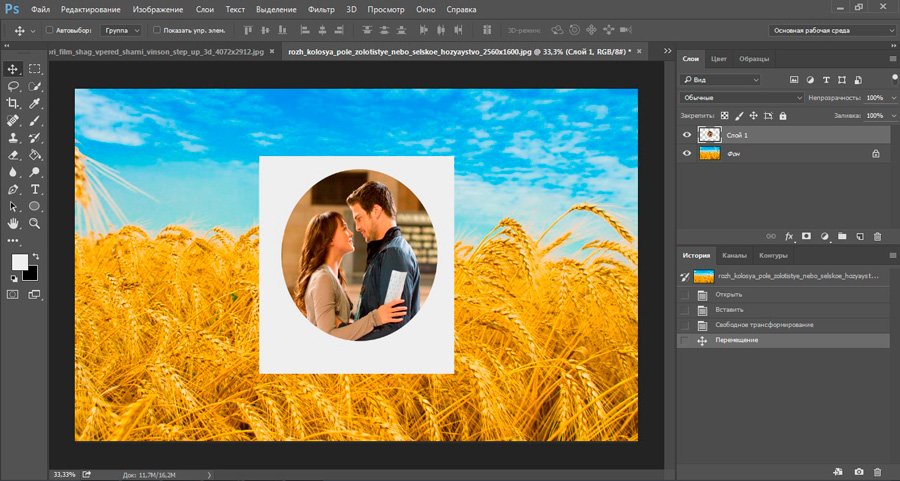Select the Crop tool
This screenshot has height=481, width=900.
point(13,103)
